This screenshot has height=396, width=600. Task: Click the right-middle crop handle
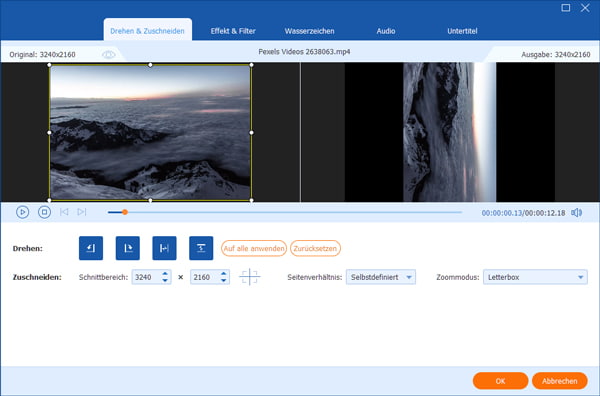[251, 132]
